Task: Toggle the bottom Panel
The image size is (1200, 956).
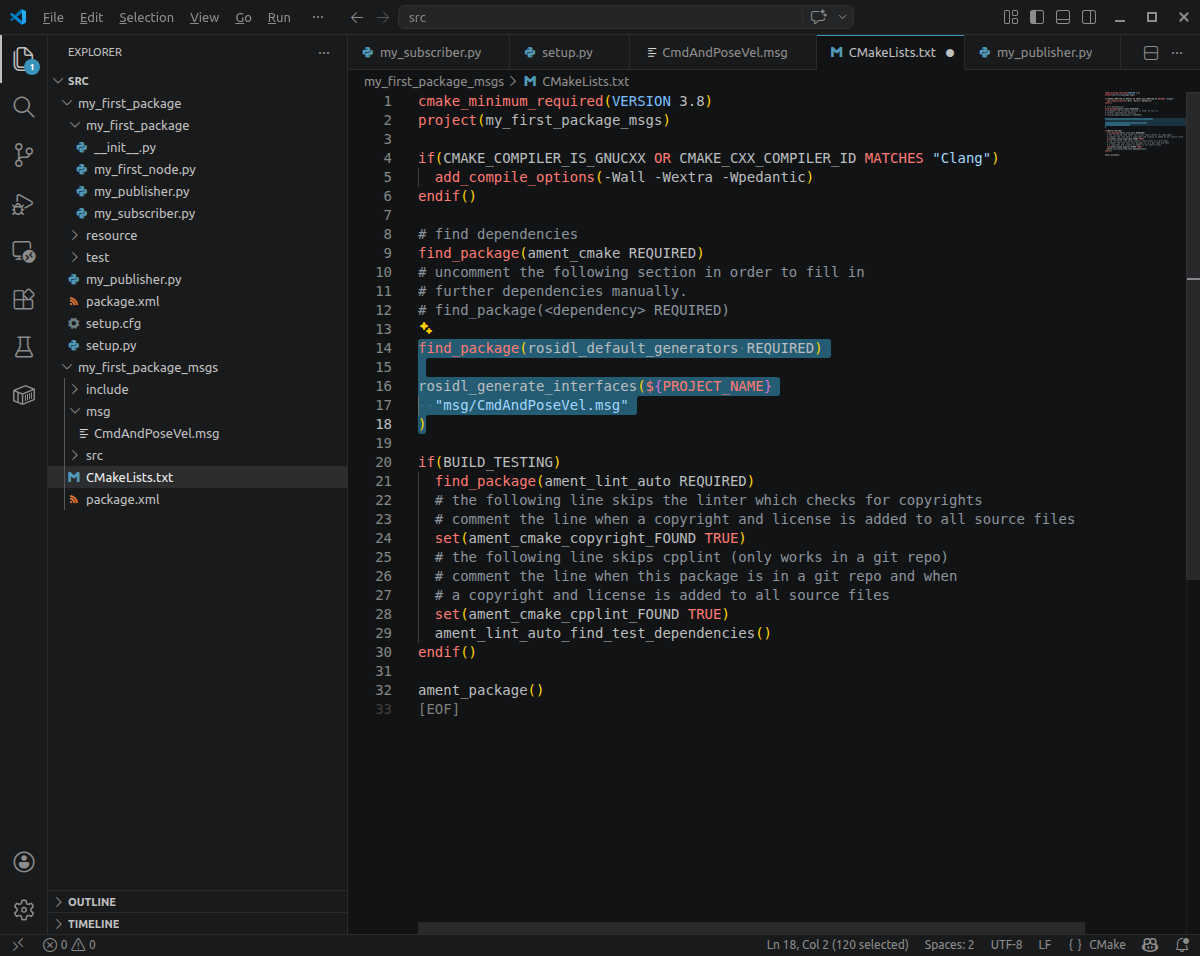Action: click(1063, 17)
